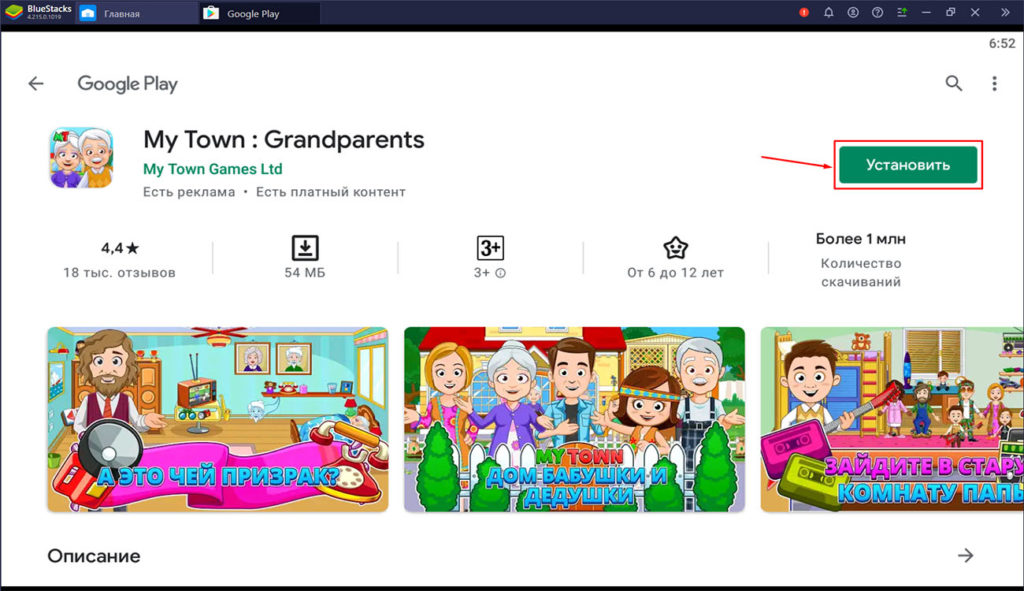This screenshot has width=1024, height=591.
Task: Click the red alert icon in title bar
Action: click(x=804, y=12)
